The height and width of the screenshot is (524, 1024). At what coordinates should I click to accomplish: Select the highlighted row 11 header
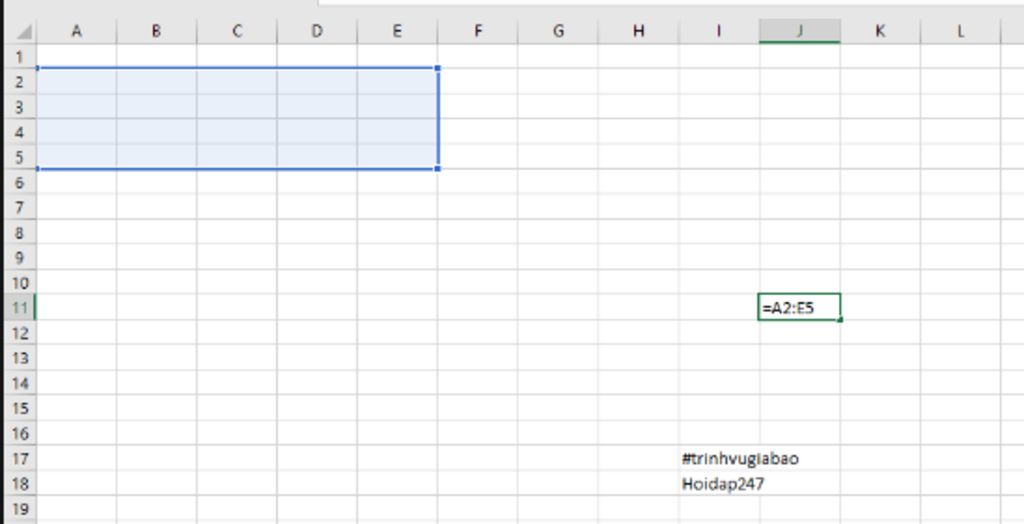click(18, 307)
